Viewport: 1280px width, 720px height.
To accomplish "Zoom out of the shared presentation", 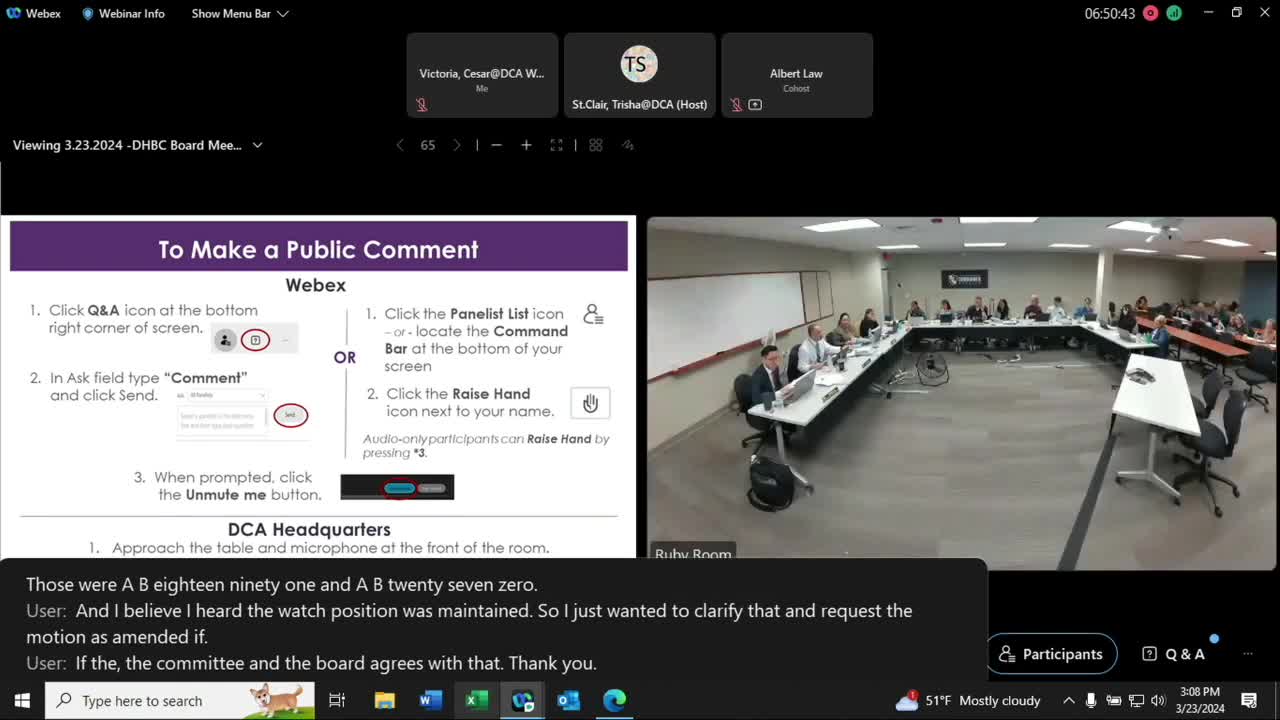I will [496, 145].
